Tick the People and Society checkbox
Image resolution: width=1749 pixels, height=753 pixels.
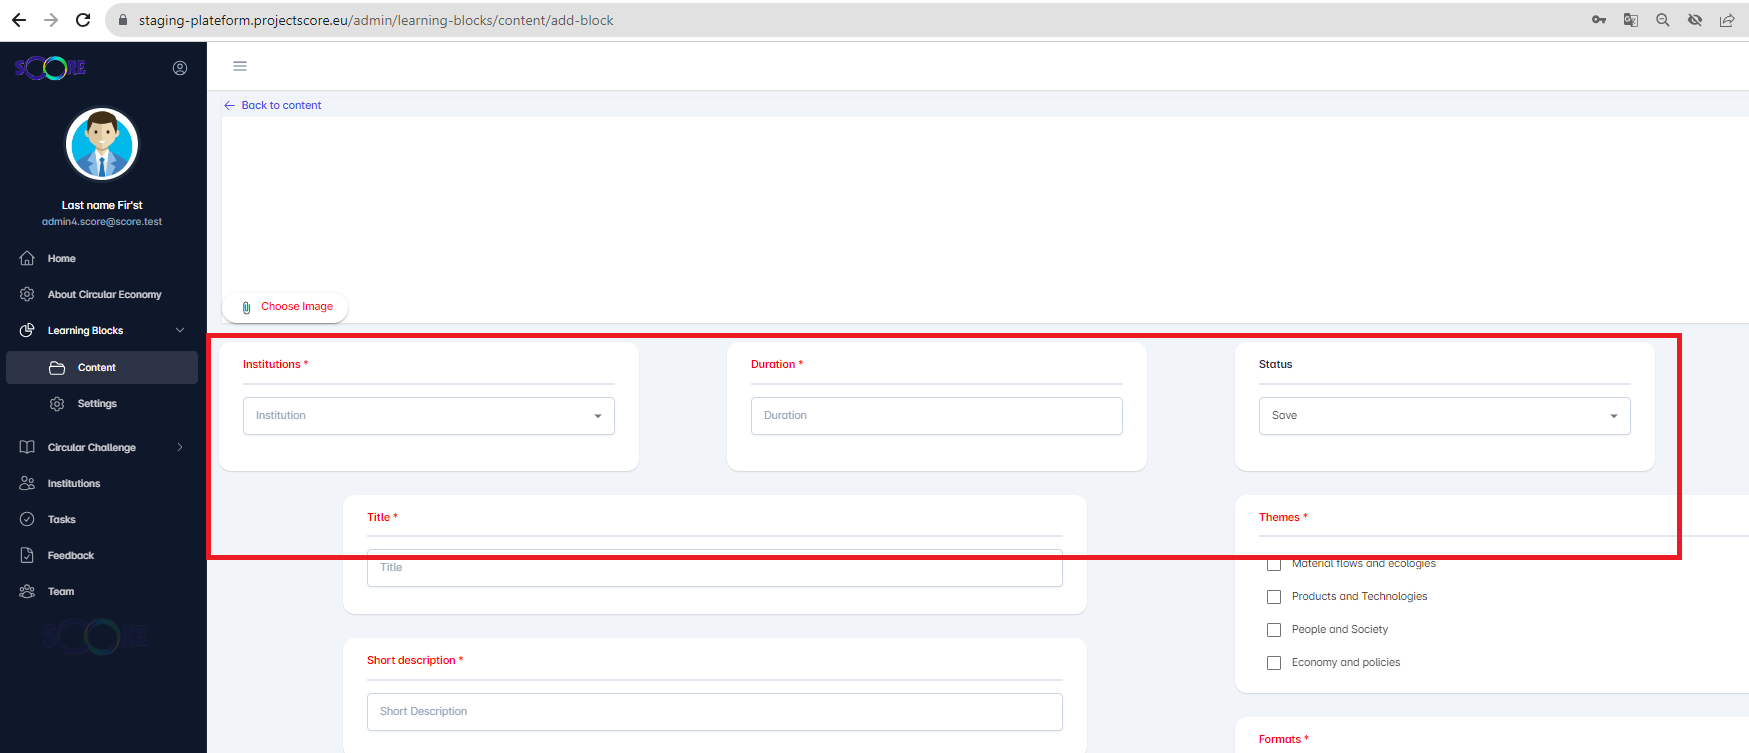1274,630
